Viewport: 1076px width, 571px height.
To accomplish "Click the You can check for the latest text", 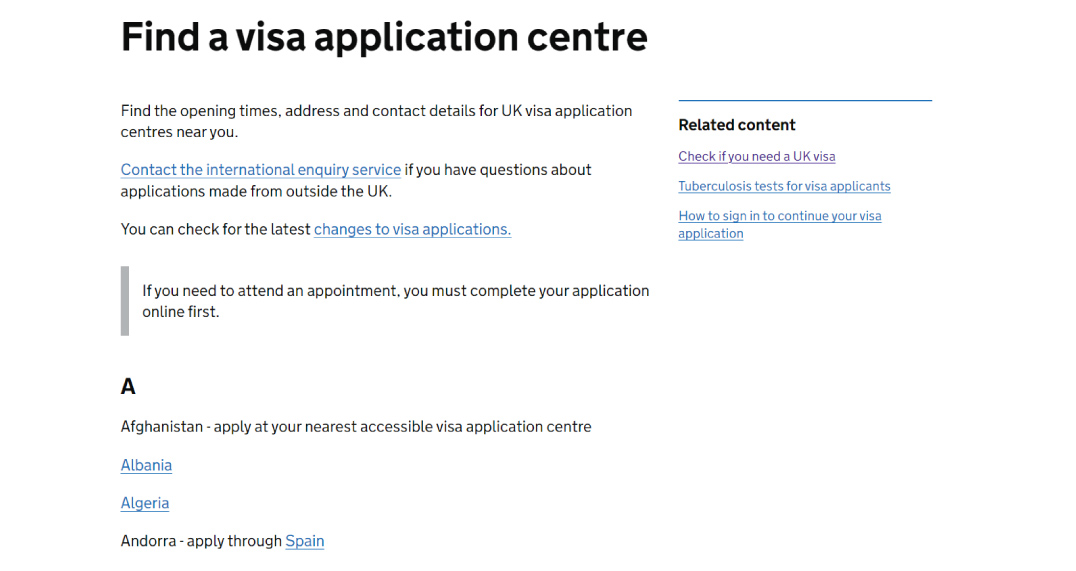I will [216, 229].
